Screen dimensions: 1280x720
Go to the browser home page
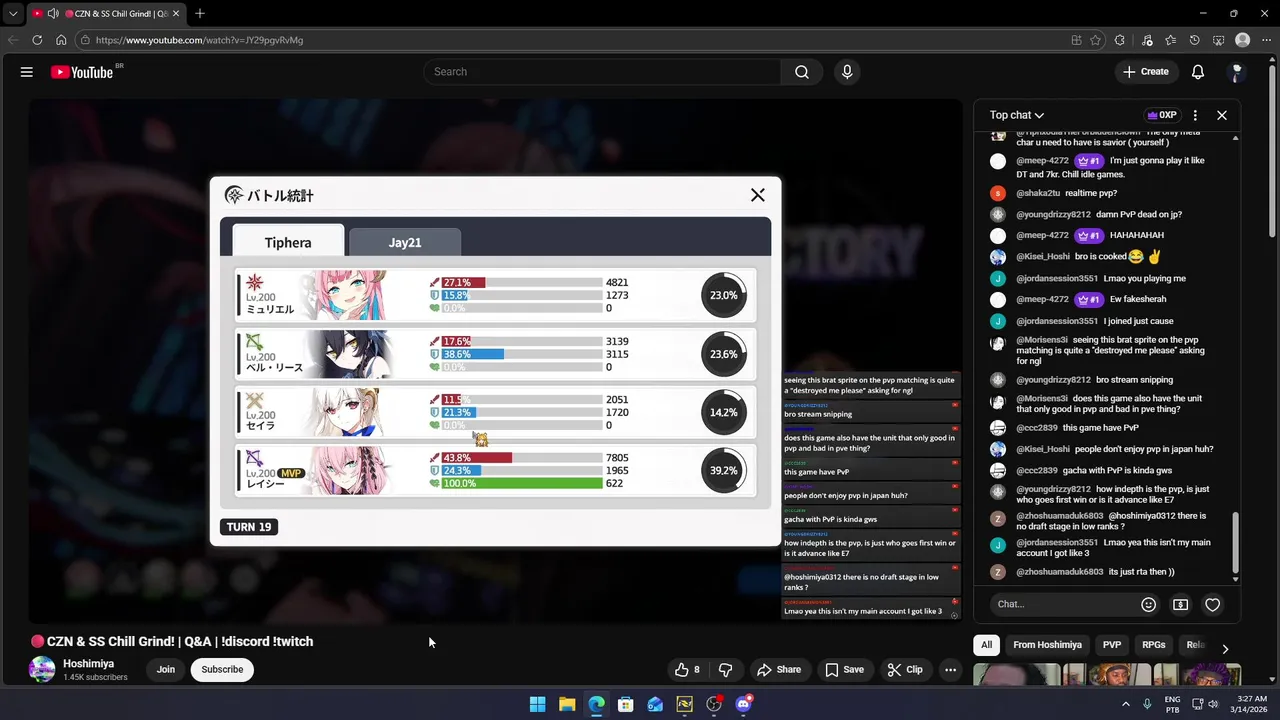(61, 40)
